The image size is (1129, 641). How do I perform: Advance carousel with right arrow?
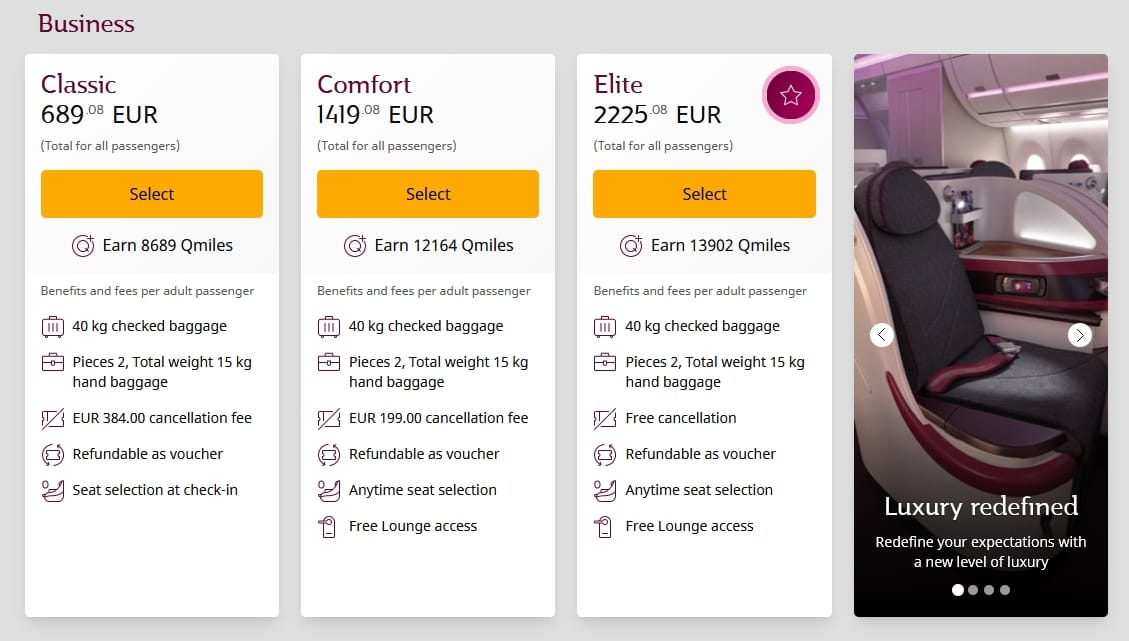[1079, 335]
